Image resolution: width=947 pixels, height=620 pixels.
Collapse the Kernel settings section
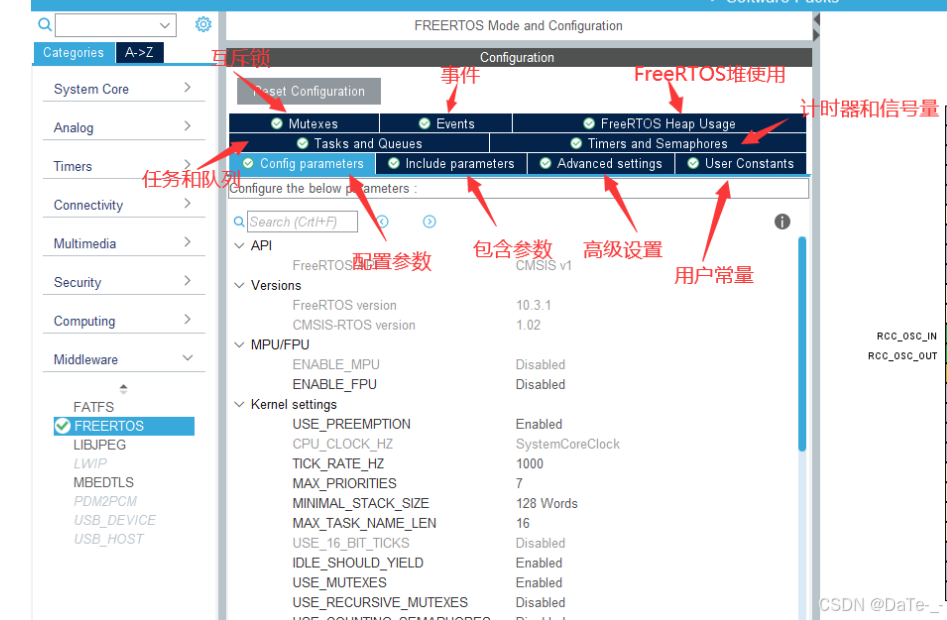coord(239,404)
